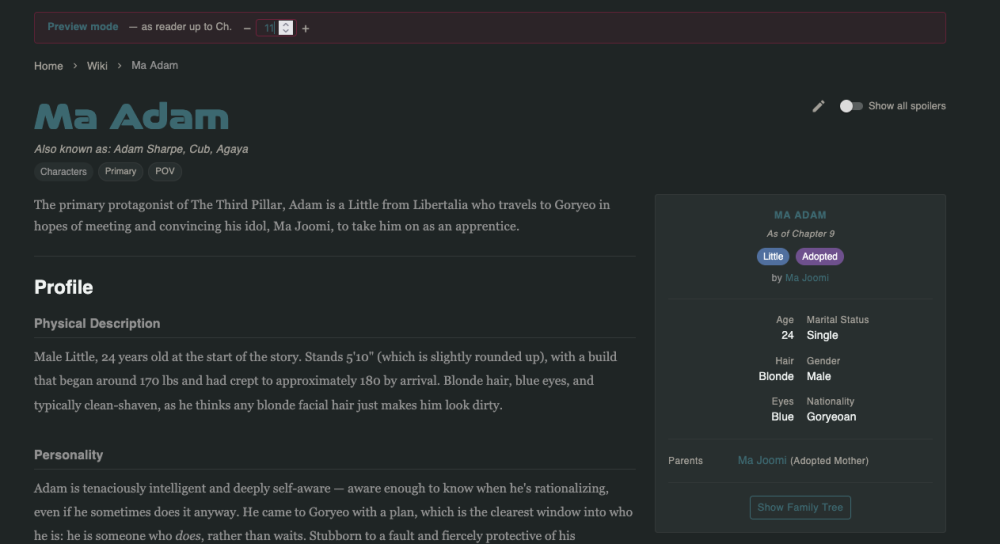
Task: Click the pencil edit icon
Action: coord(818,106)
